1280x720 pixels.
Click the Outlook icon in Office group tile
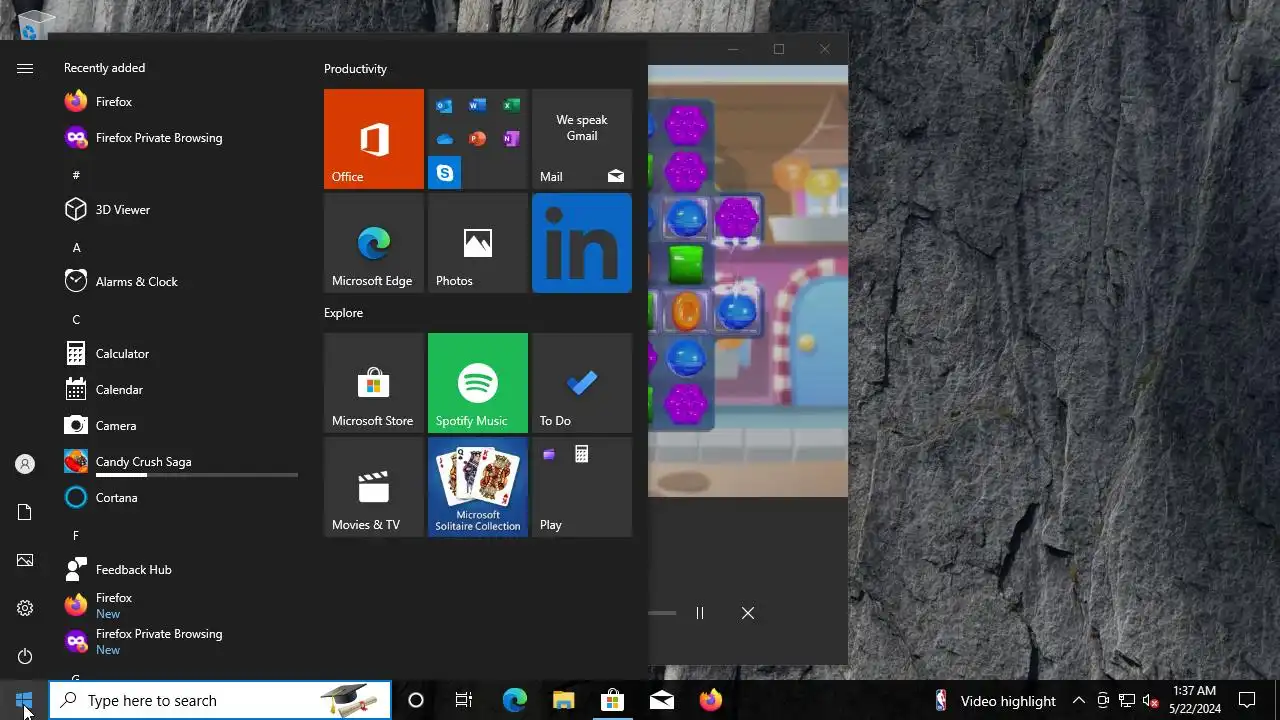point(444,106)
